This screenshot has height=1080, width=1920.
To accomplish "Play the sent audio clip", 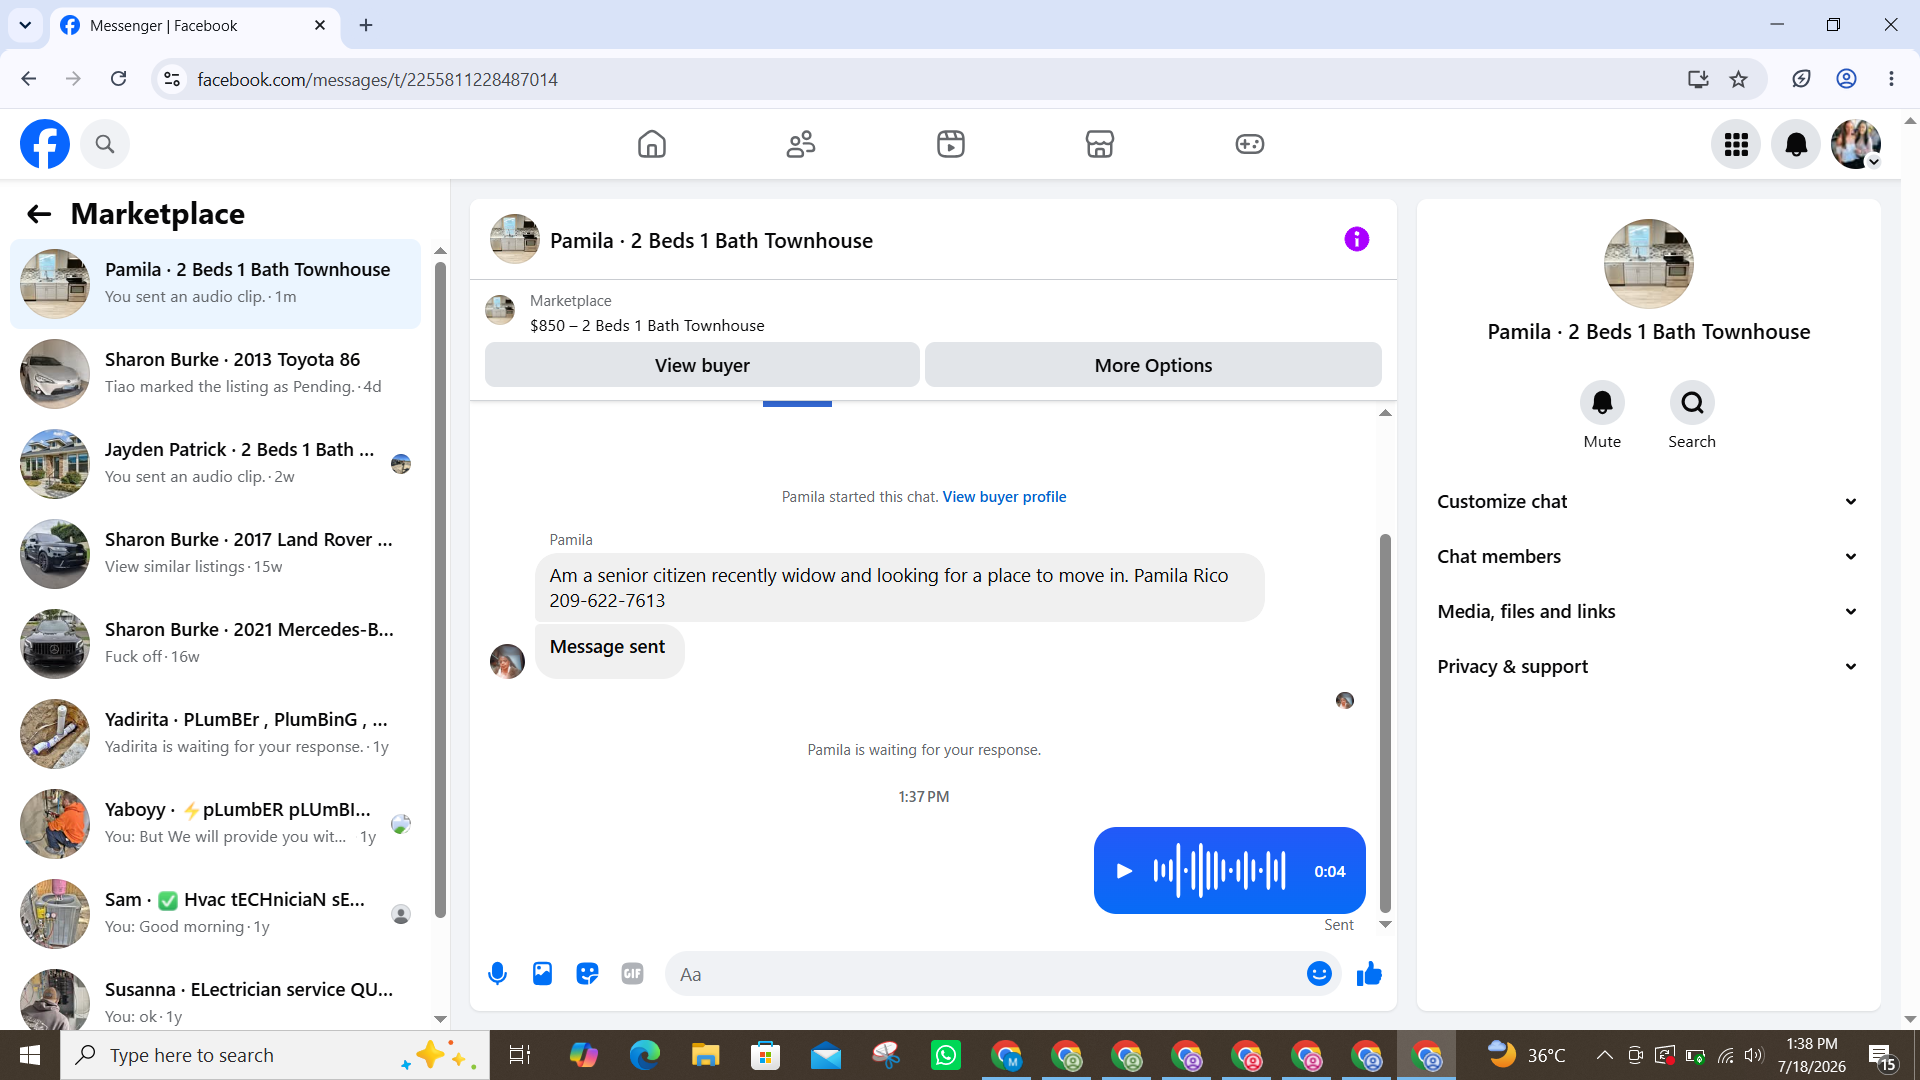I will [1124, 871].
